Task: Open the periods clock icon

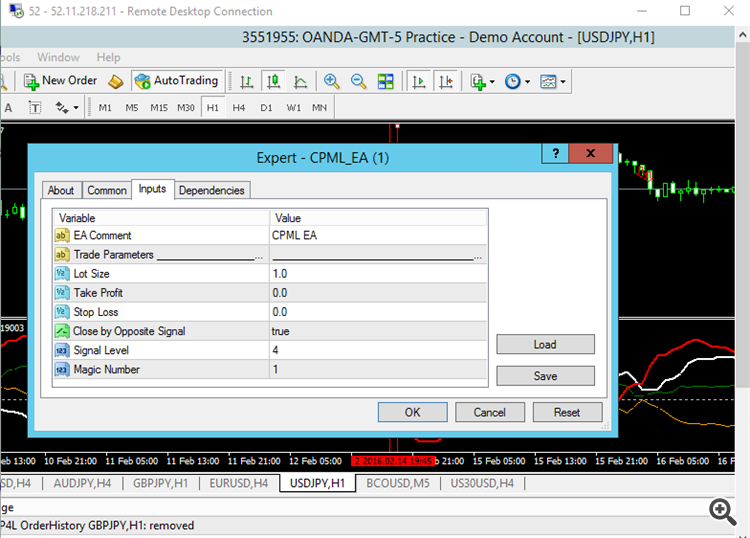Action: (x=513, y=82)
